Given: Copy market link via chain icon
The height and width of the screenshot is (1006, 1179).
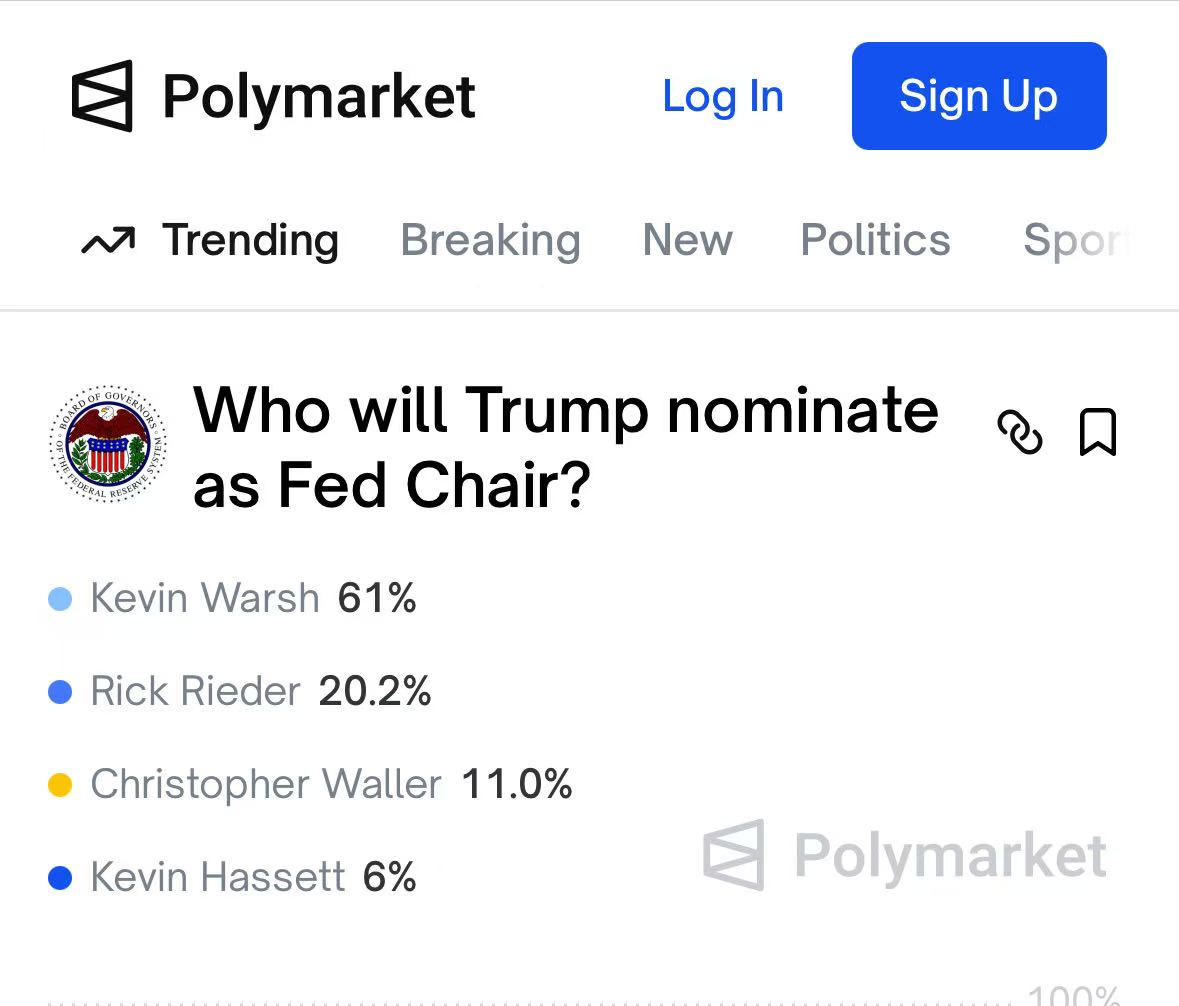Looking at the screenshot, I should pos(1020,433).
